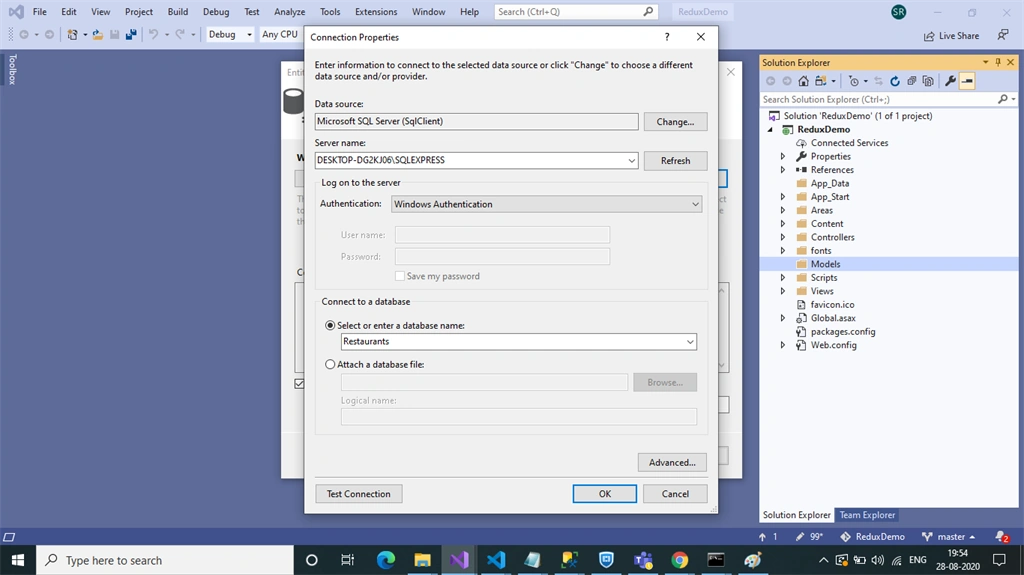Click Refresh icon in Solution Explorer toolbar
This screenshot has height=575, width=1024.
coord(895,81)
